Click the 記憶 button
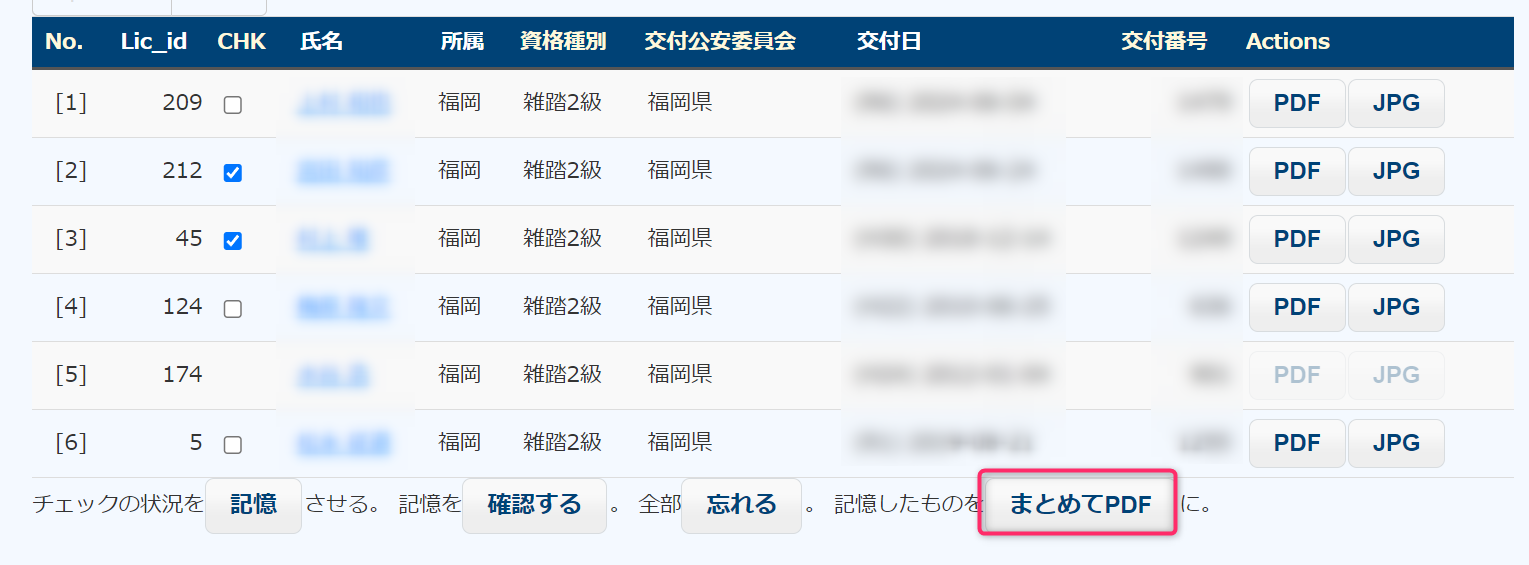This screenshot has height=565, width=1529. point(253,505)
